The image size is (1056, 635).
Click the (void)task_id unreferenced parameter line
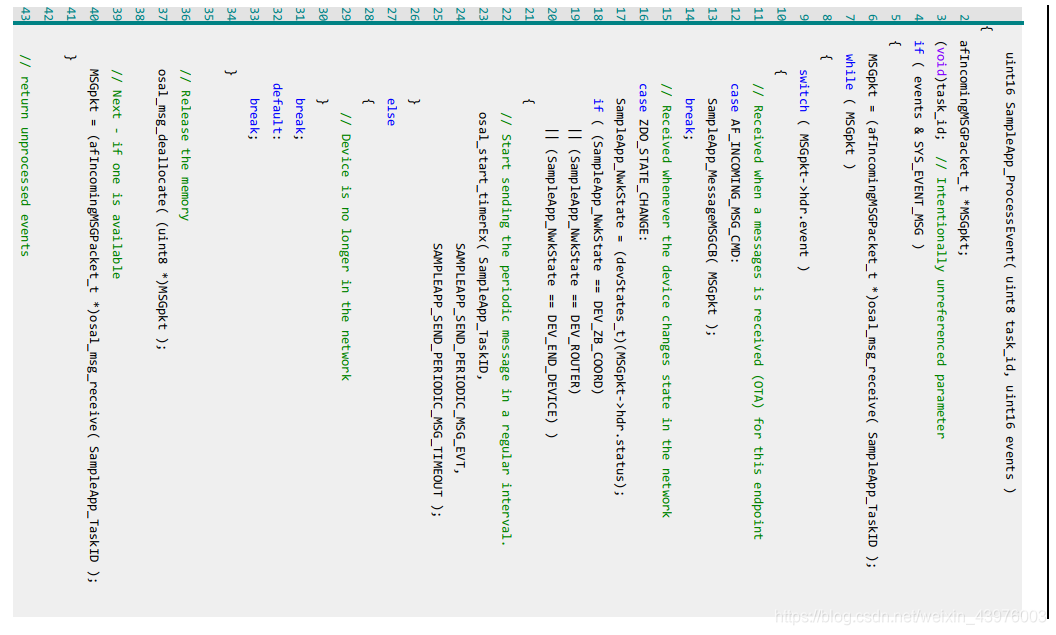point(941,240)
